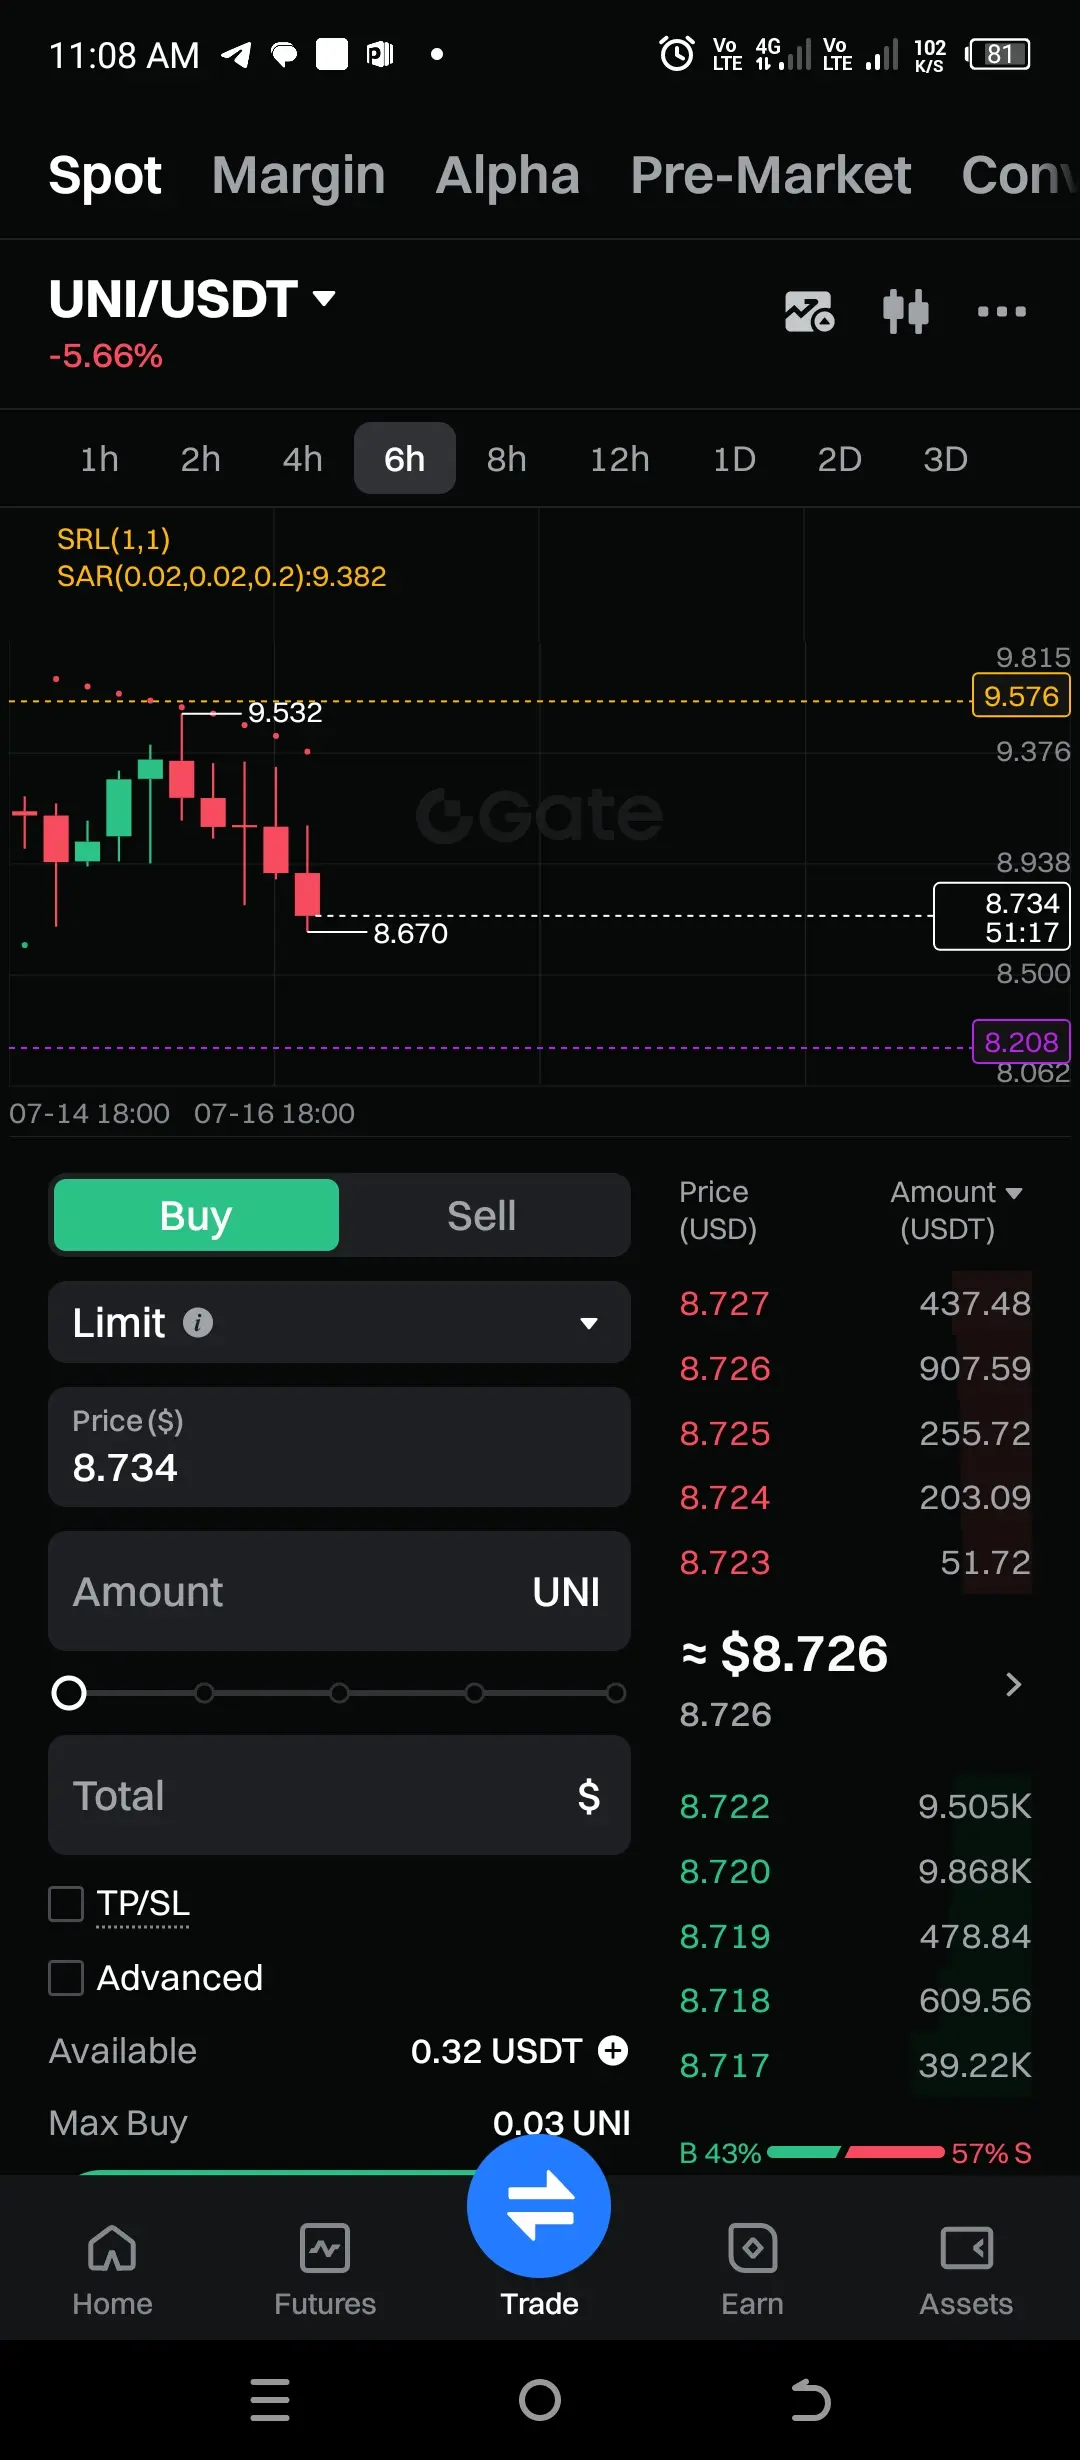The height and width of the screenshot is (2460, 1080).
Task: Tap the Limit order info icon
Action: tap(198, 1323)
